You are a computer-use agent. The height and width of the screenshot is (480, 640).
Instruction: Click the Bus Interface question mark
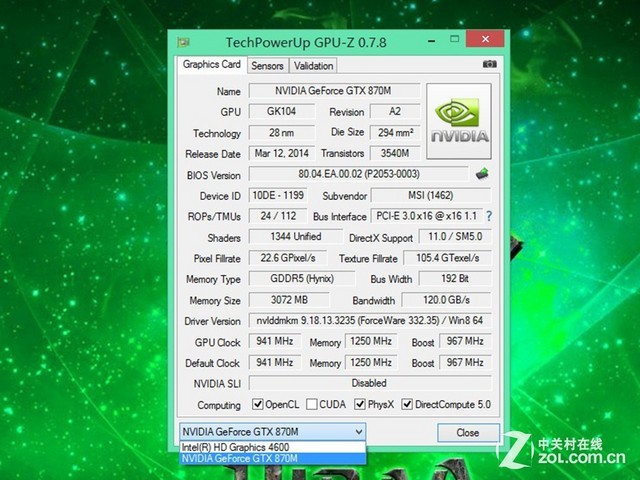point(489,216)
